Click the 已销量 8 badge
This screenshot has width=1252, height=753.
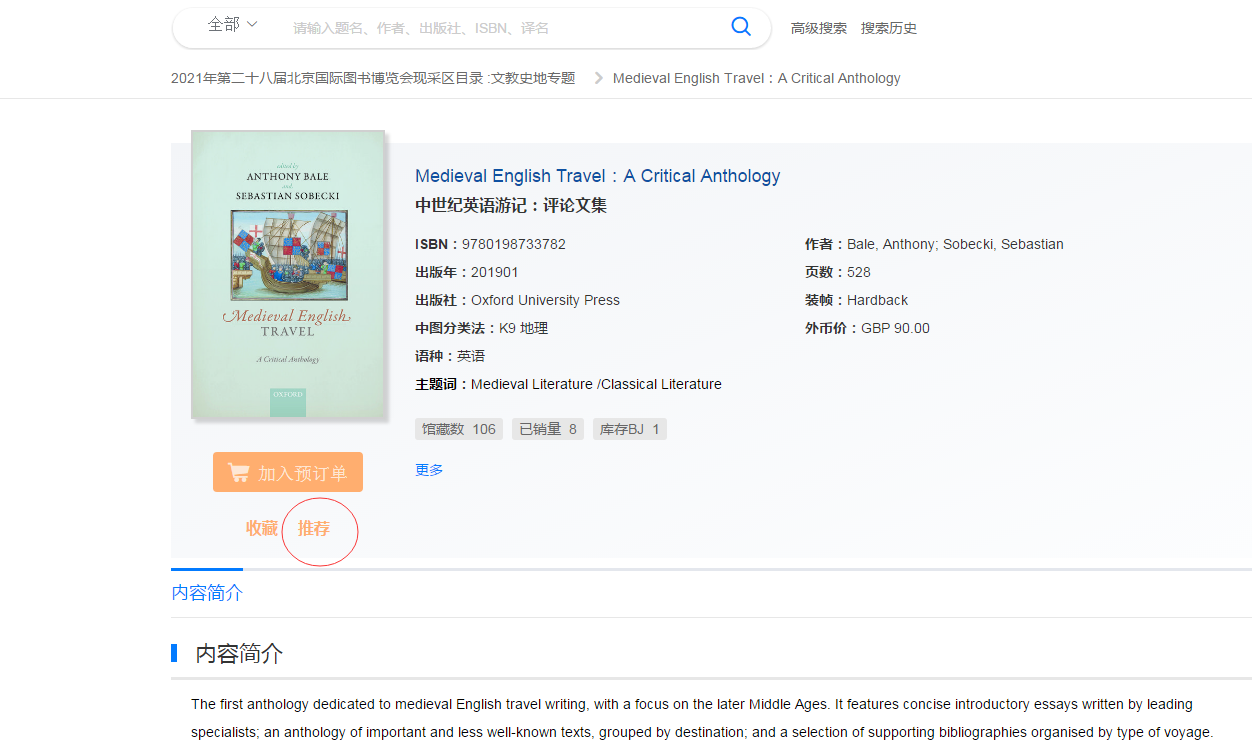click(x=548, y=429)
